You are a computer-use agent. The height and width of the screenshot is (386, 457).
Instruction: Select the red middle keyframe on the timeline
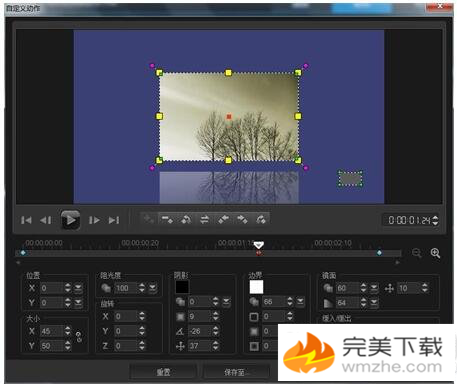(x=258, y=253)
